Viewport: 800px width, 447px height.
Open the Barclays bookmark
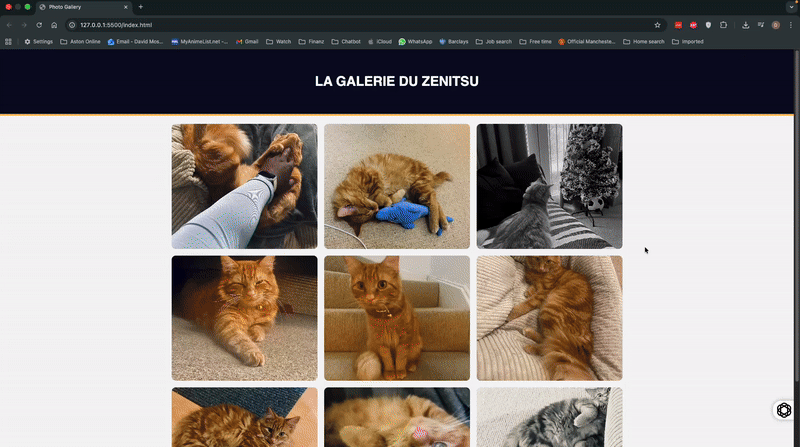[x=454, y=42]
